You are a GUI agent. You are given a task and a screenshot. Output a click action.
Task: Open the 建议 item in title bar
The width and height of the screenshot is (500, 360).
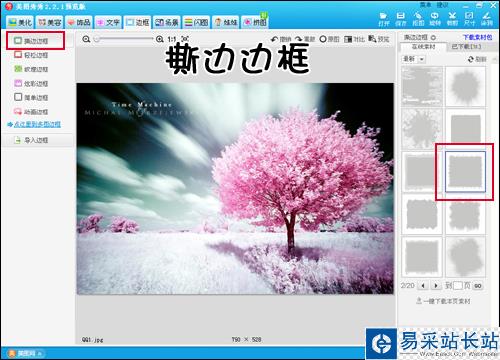point(442,5)
